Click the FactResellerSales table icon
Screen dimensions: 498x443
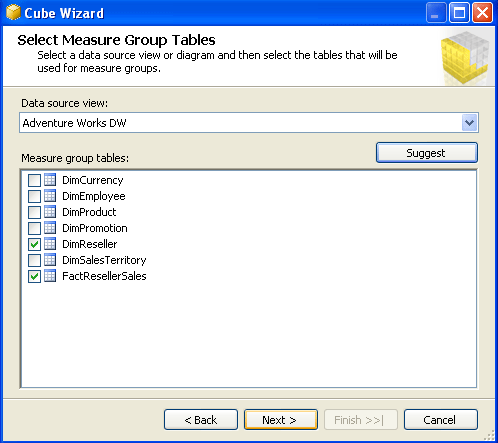coord(50,276)
